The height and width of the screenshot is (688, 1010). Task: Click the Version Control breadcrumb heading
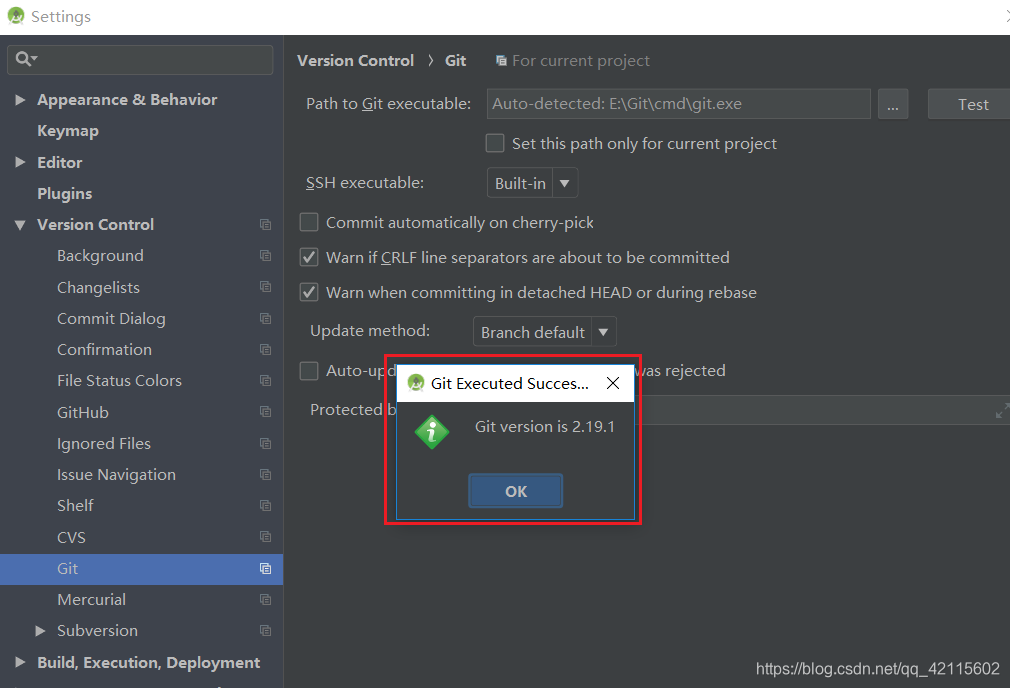(355, 61)
